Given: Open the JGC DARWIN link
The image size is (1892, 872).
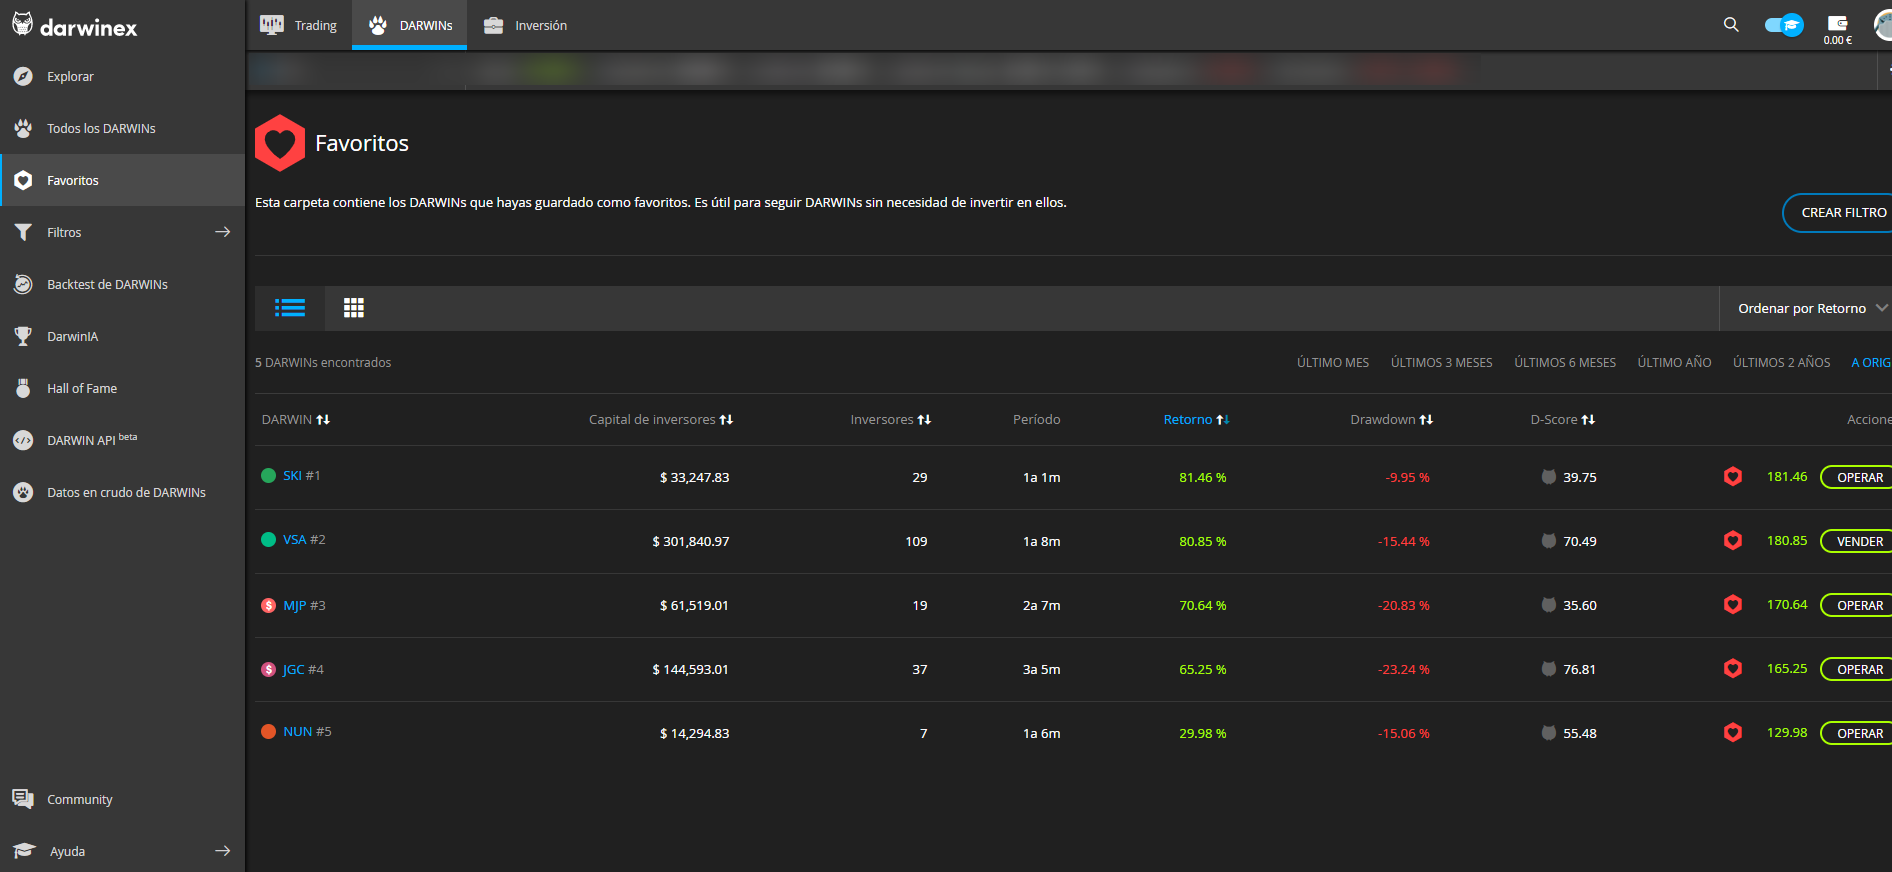Looking at the screenshot, I should (x=293, y=670).
